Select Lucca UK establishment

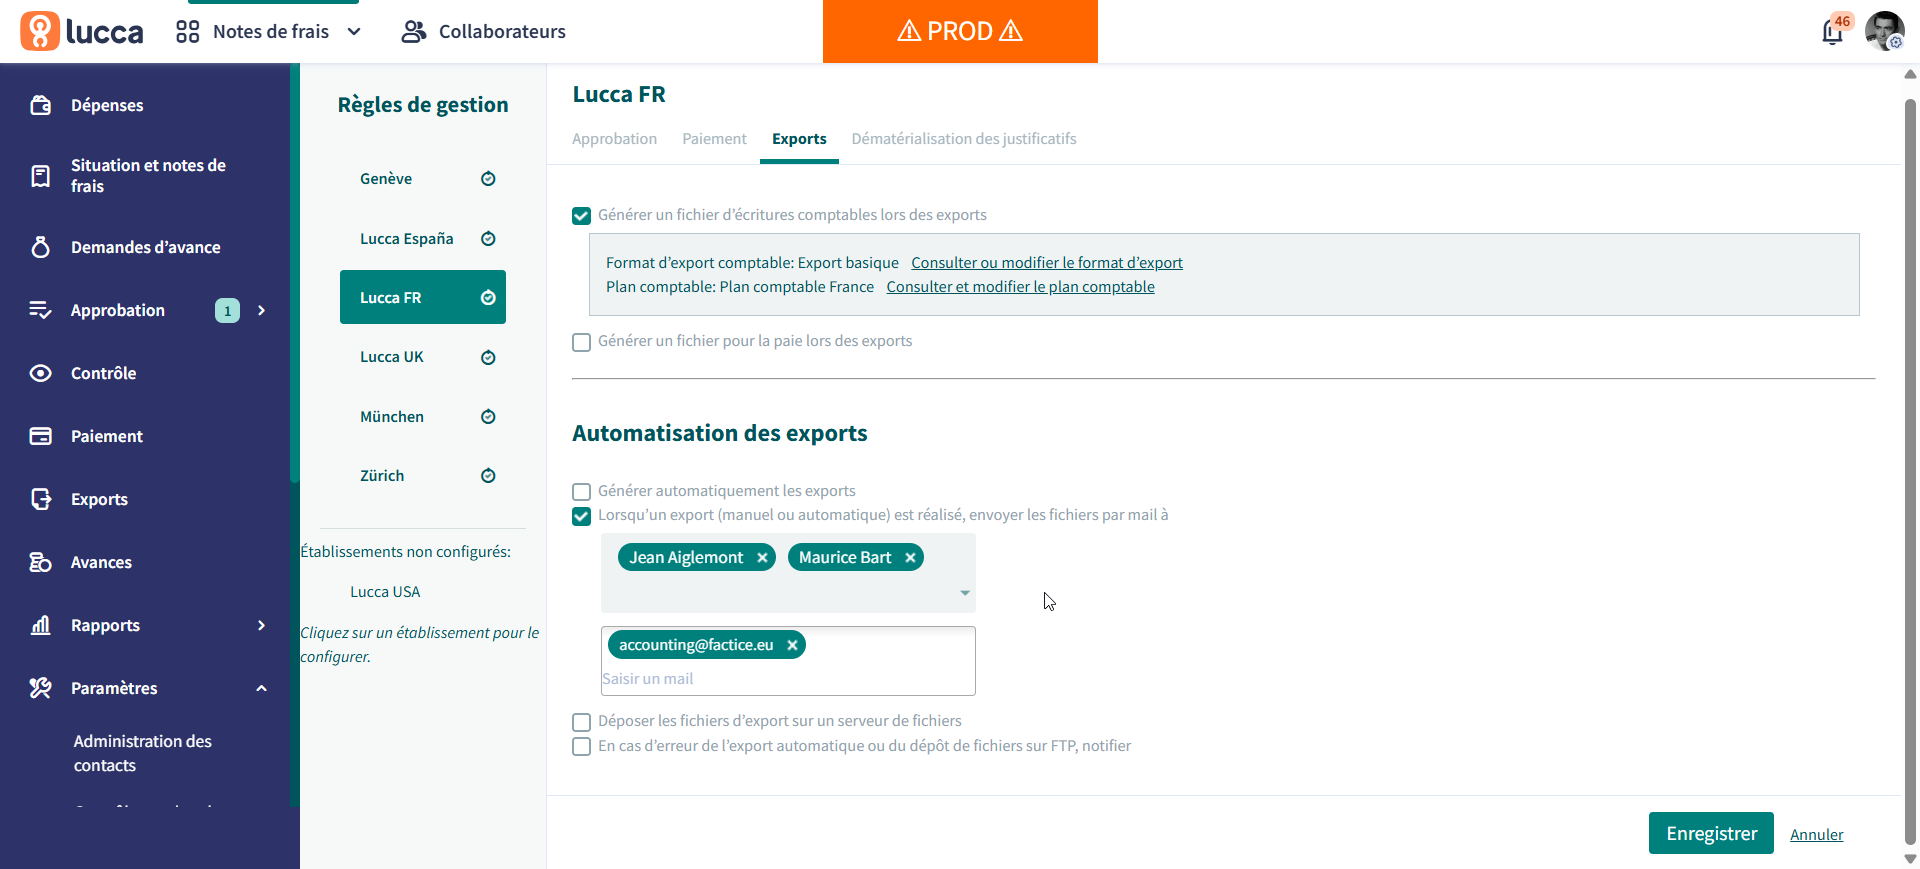[x=423, y=357]
